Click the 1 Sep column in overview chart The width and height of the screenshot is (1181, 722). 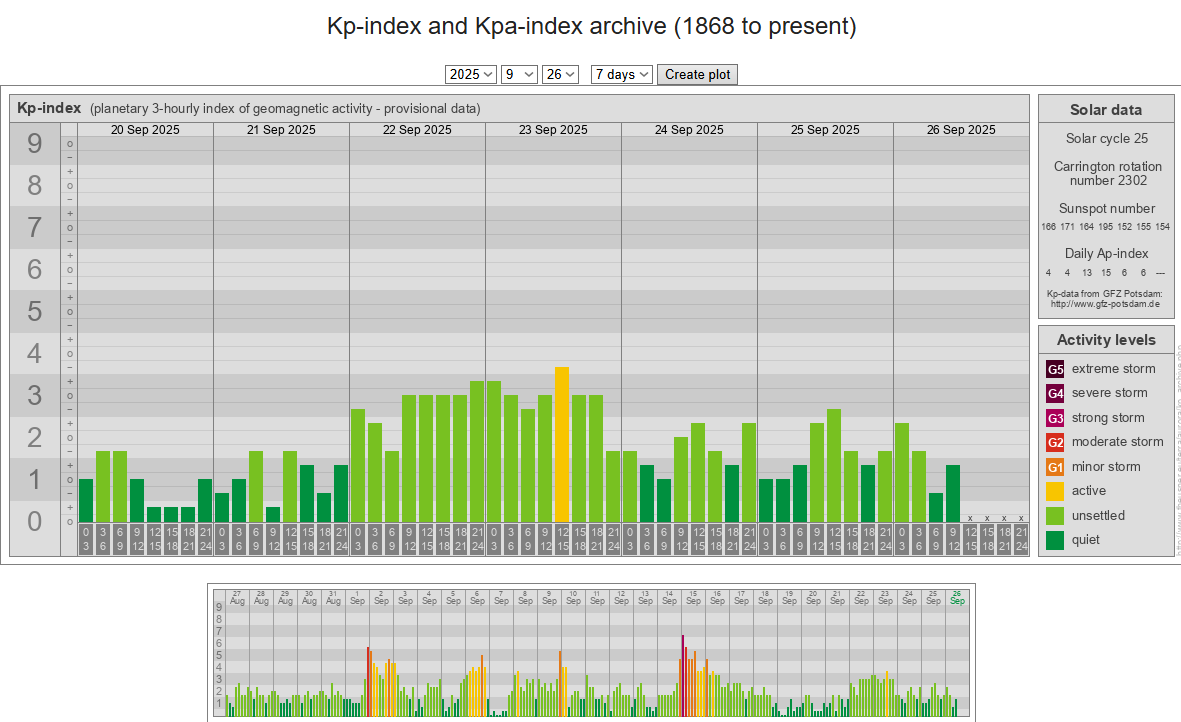tap(358, 650)
